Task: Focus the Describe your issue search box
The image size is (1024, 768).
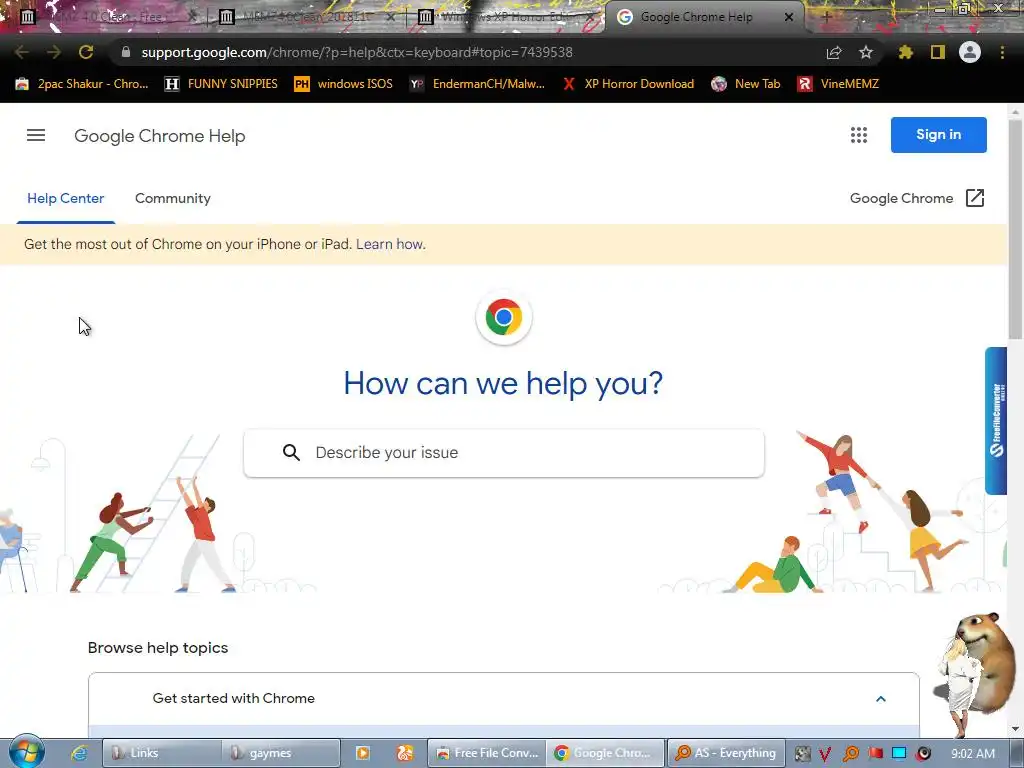Action: (504, 453)
